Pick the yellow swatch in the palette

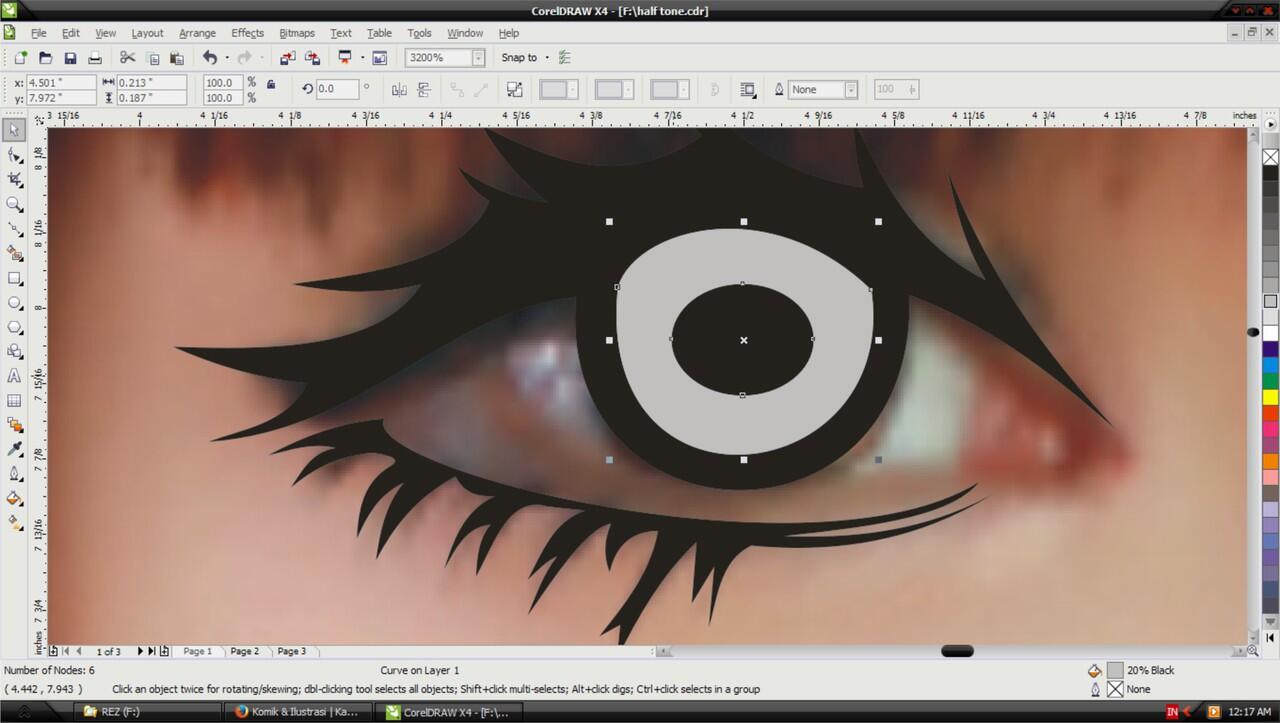[1270, 397]
